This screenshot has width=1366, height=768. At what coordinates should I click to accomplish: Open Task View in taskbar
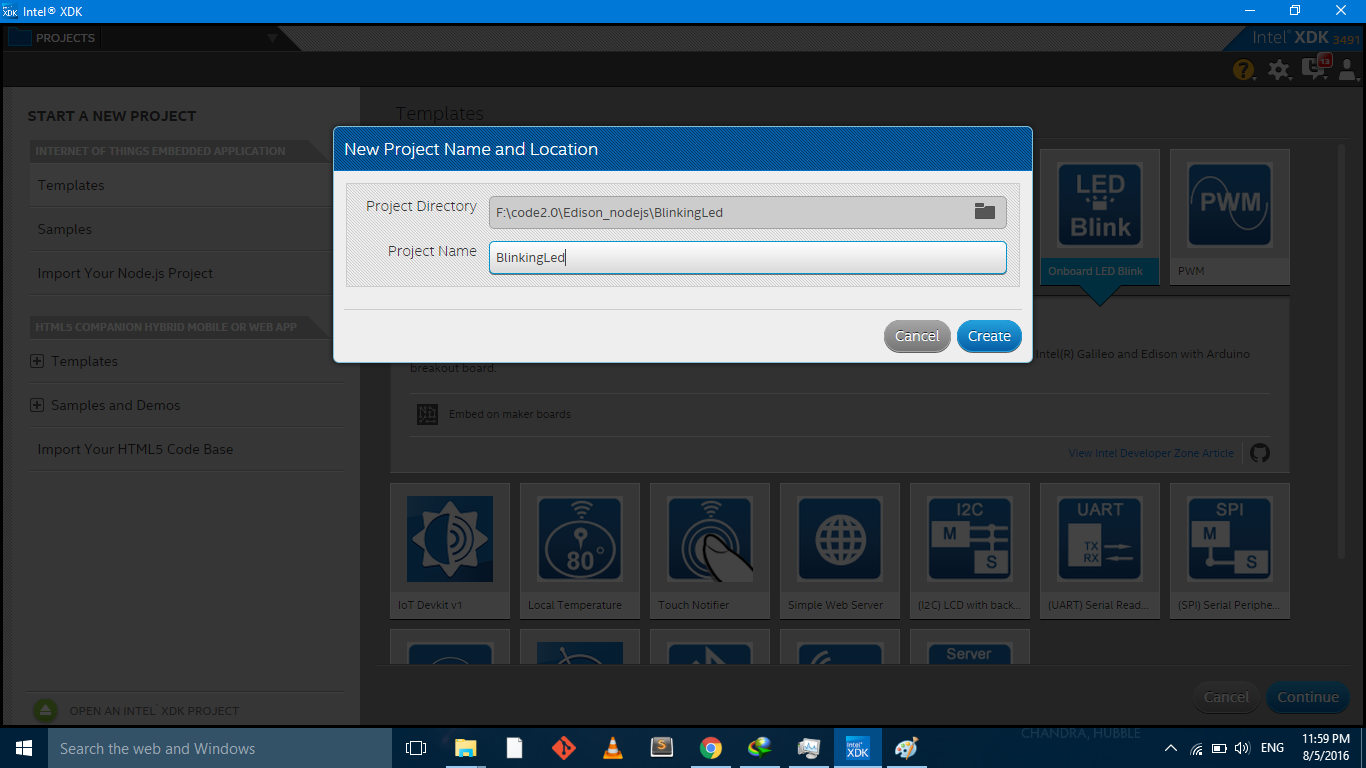(x=416, y=748)
